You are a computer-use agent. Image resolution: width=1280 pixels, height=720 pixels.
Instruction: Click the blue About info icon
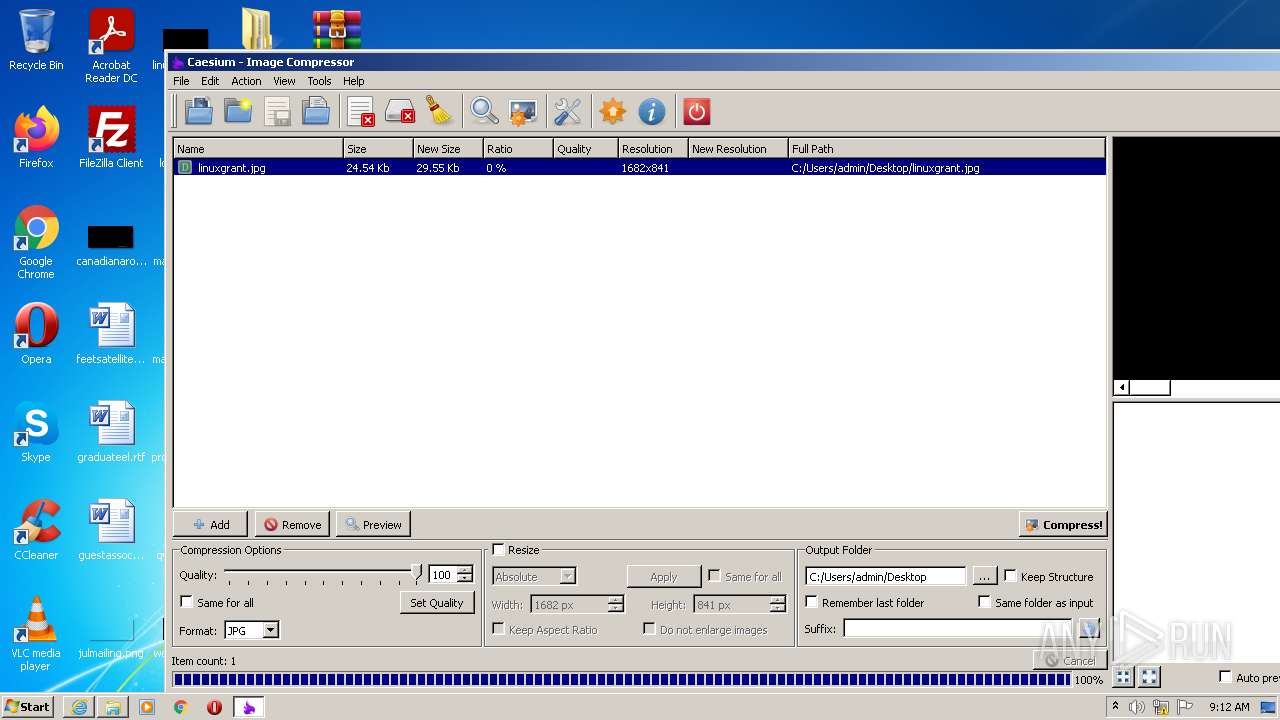pos(651,111)
